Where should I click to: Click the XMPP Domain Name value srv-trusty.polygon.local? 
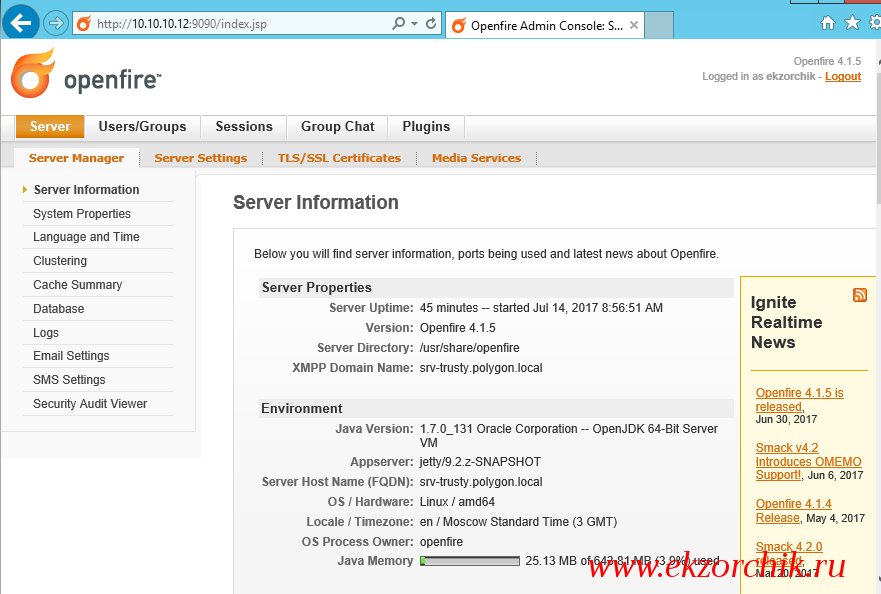coord(481,368)
